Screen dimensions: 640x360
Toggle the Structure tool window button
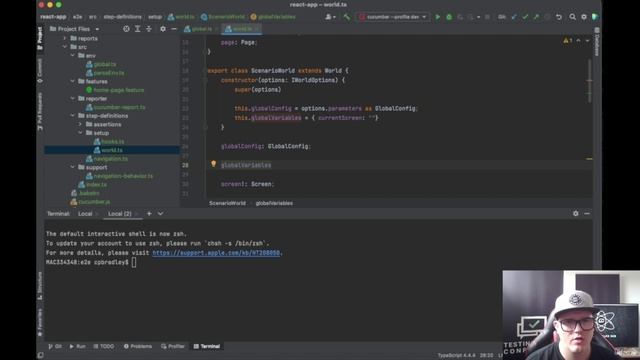point(40,286)
